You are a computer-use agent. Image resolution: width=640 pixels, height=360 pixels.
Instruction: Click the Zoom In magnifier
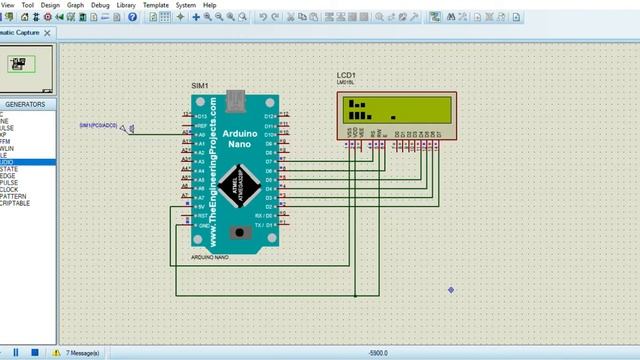[x=208, y=17]
